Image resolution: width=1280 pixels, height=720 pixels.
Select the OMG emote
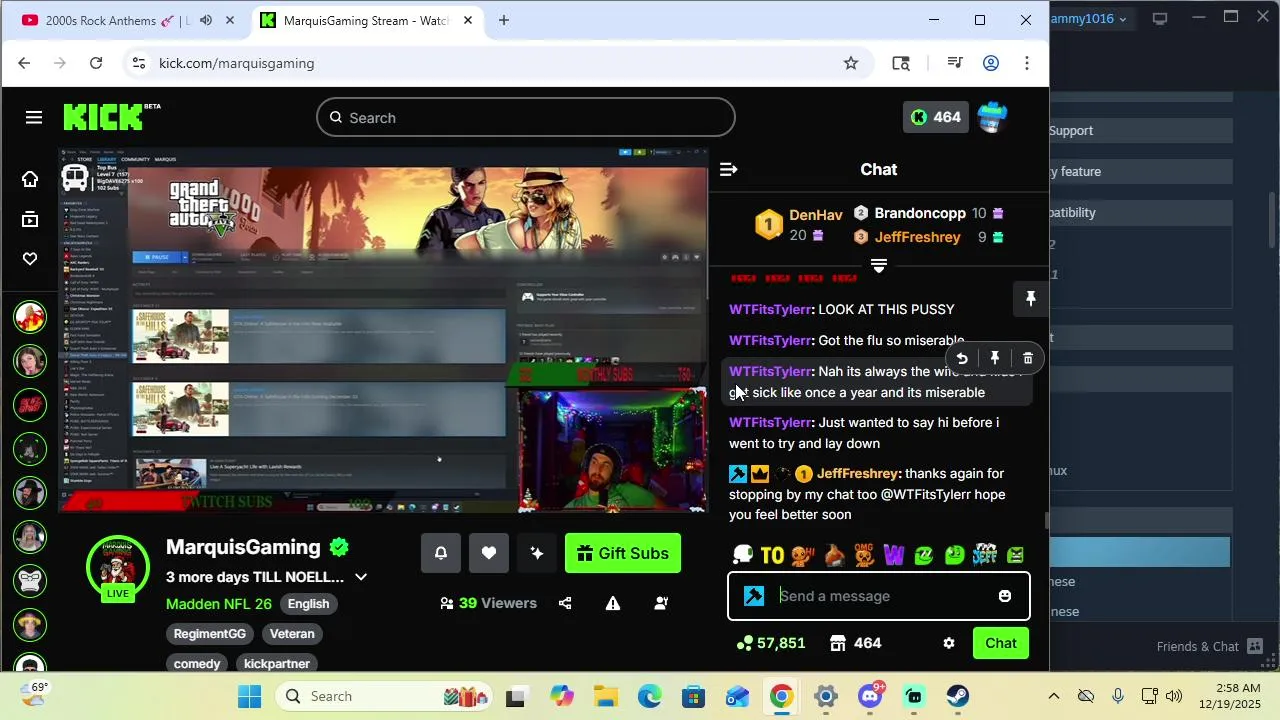coord(864,555)
